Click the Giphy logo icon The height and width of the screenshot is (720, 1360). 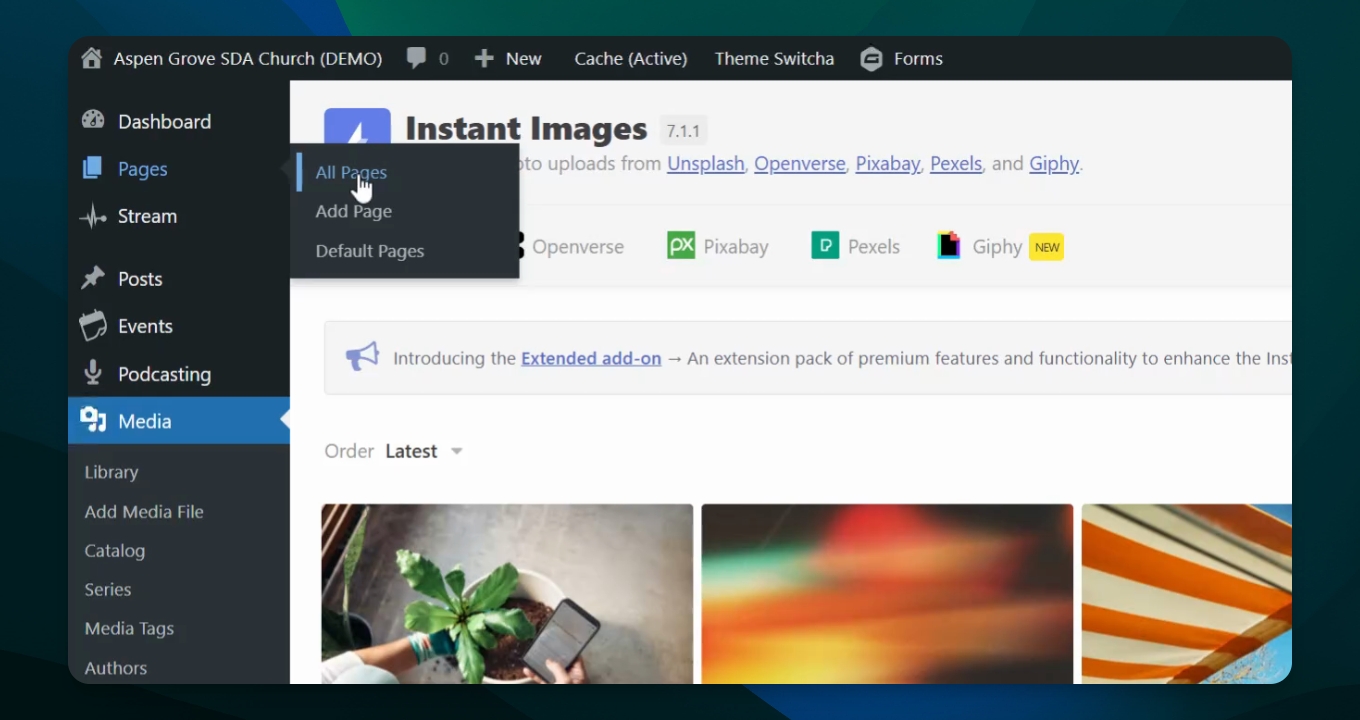pos(949,246)
